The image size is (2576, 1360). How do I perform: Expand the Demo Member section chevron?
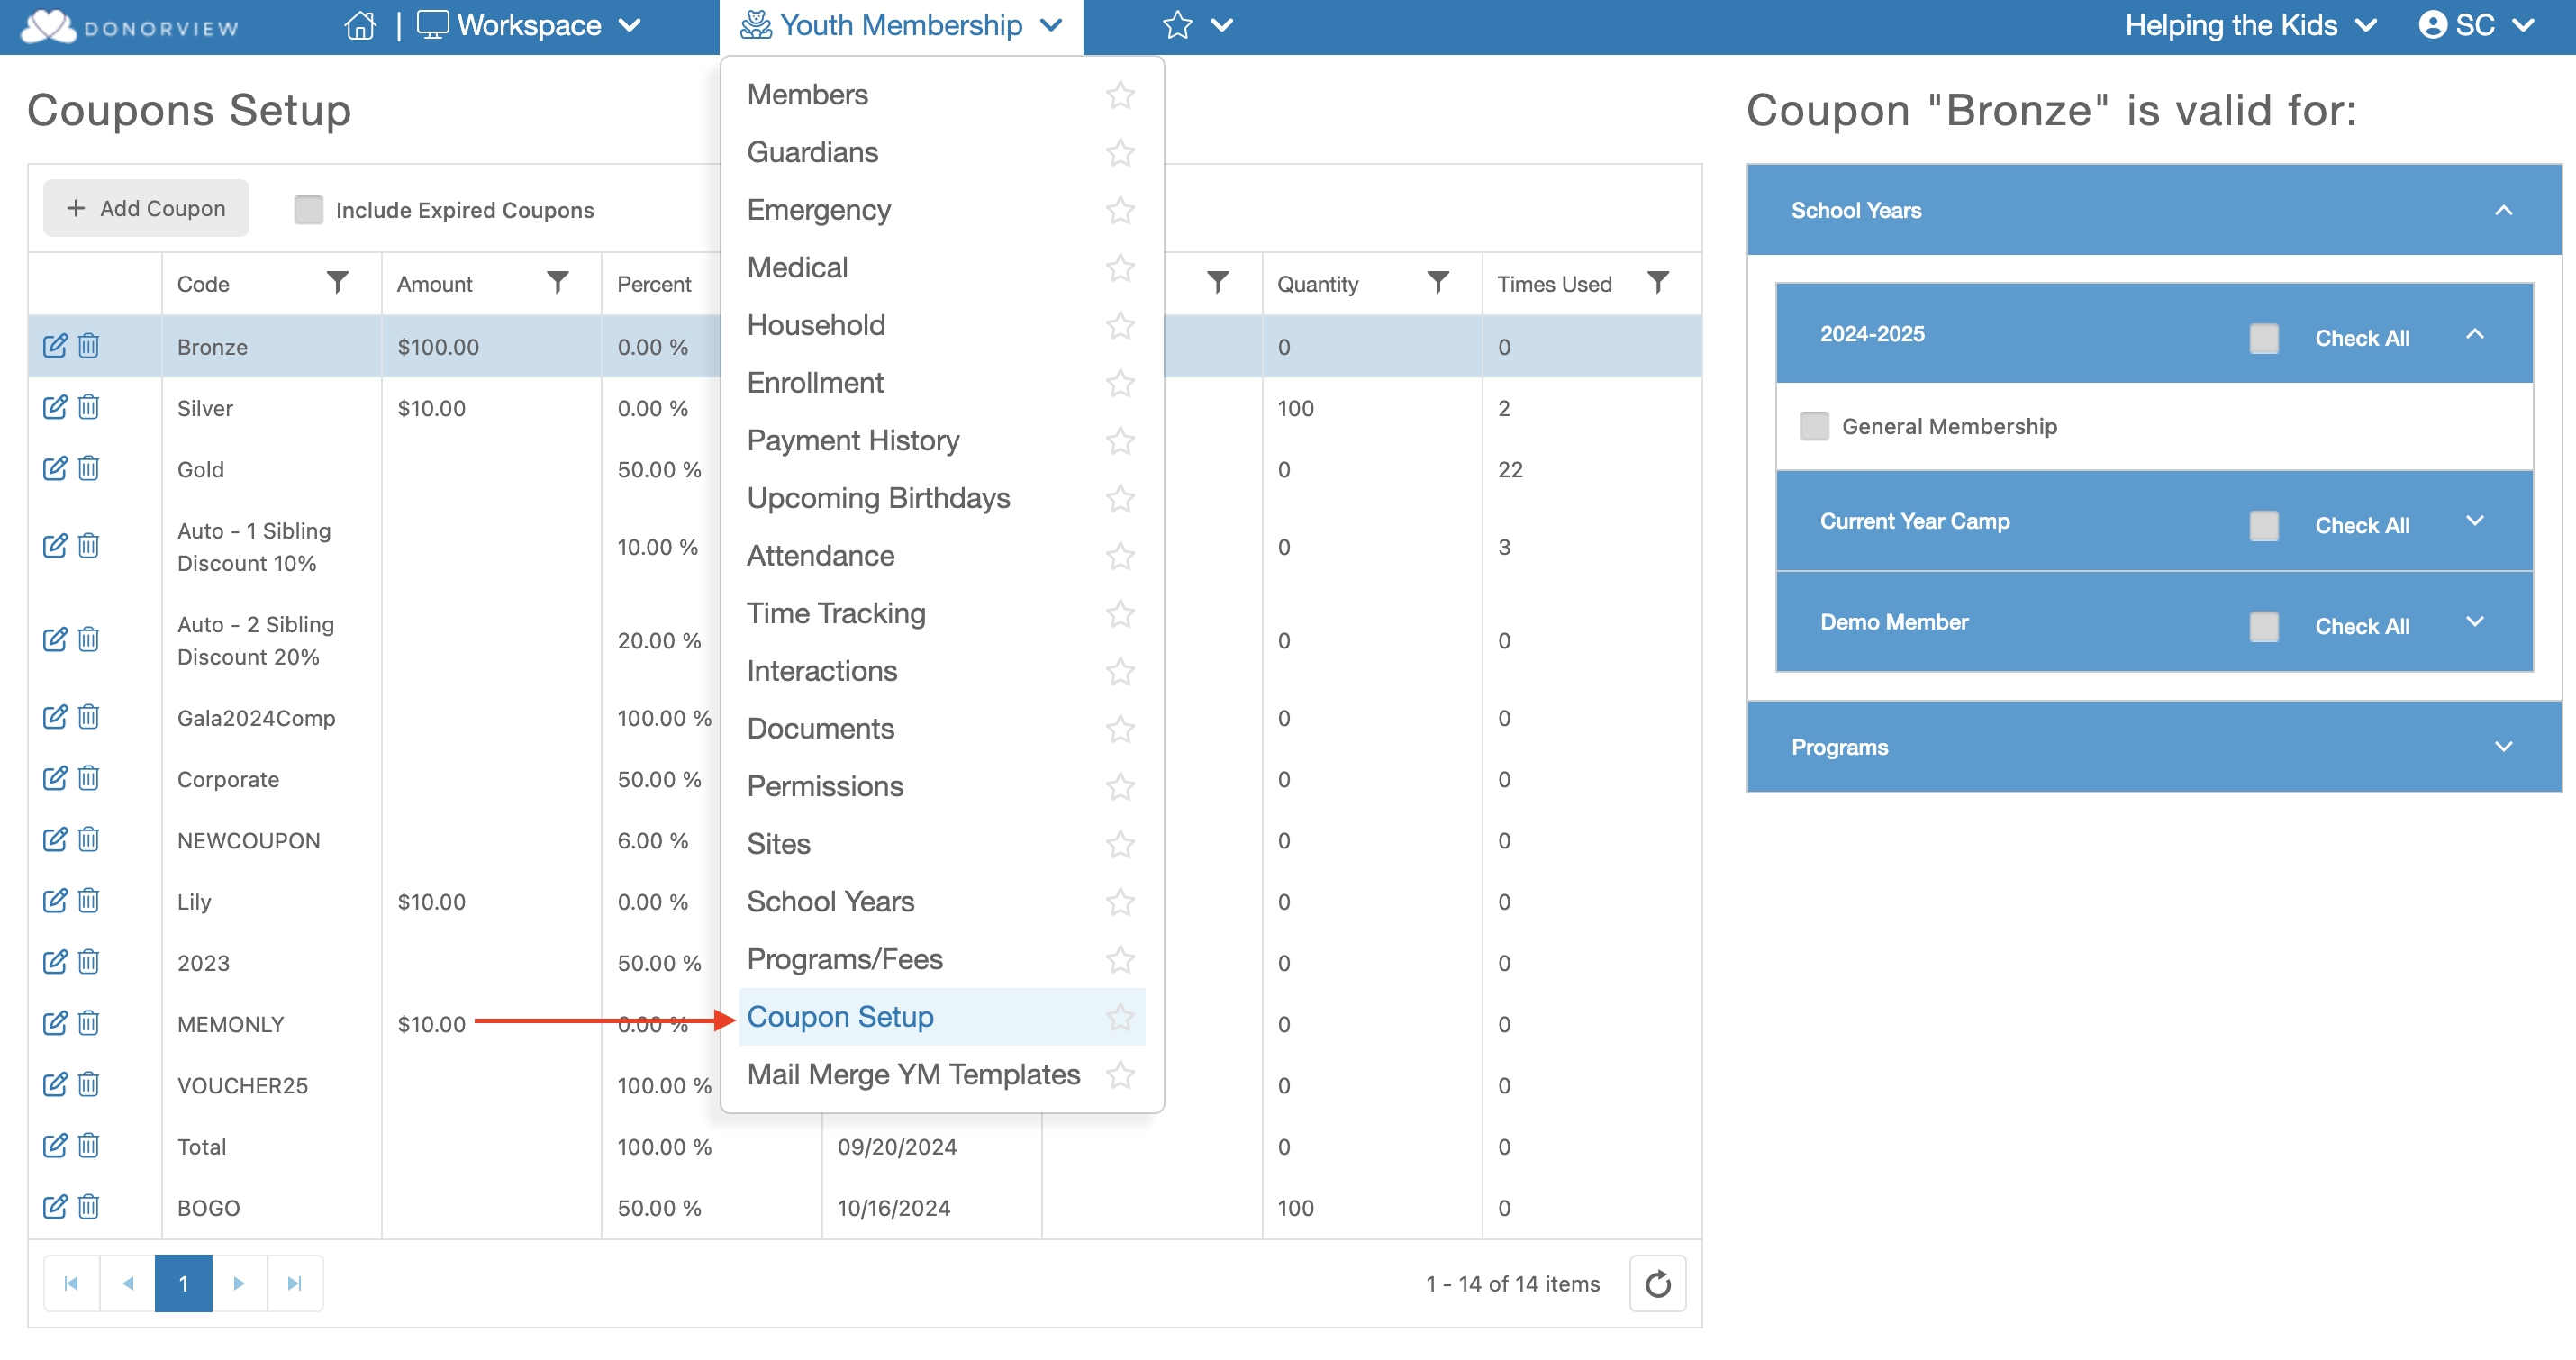2474,622
